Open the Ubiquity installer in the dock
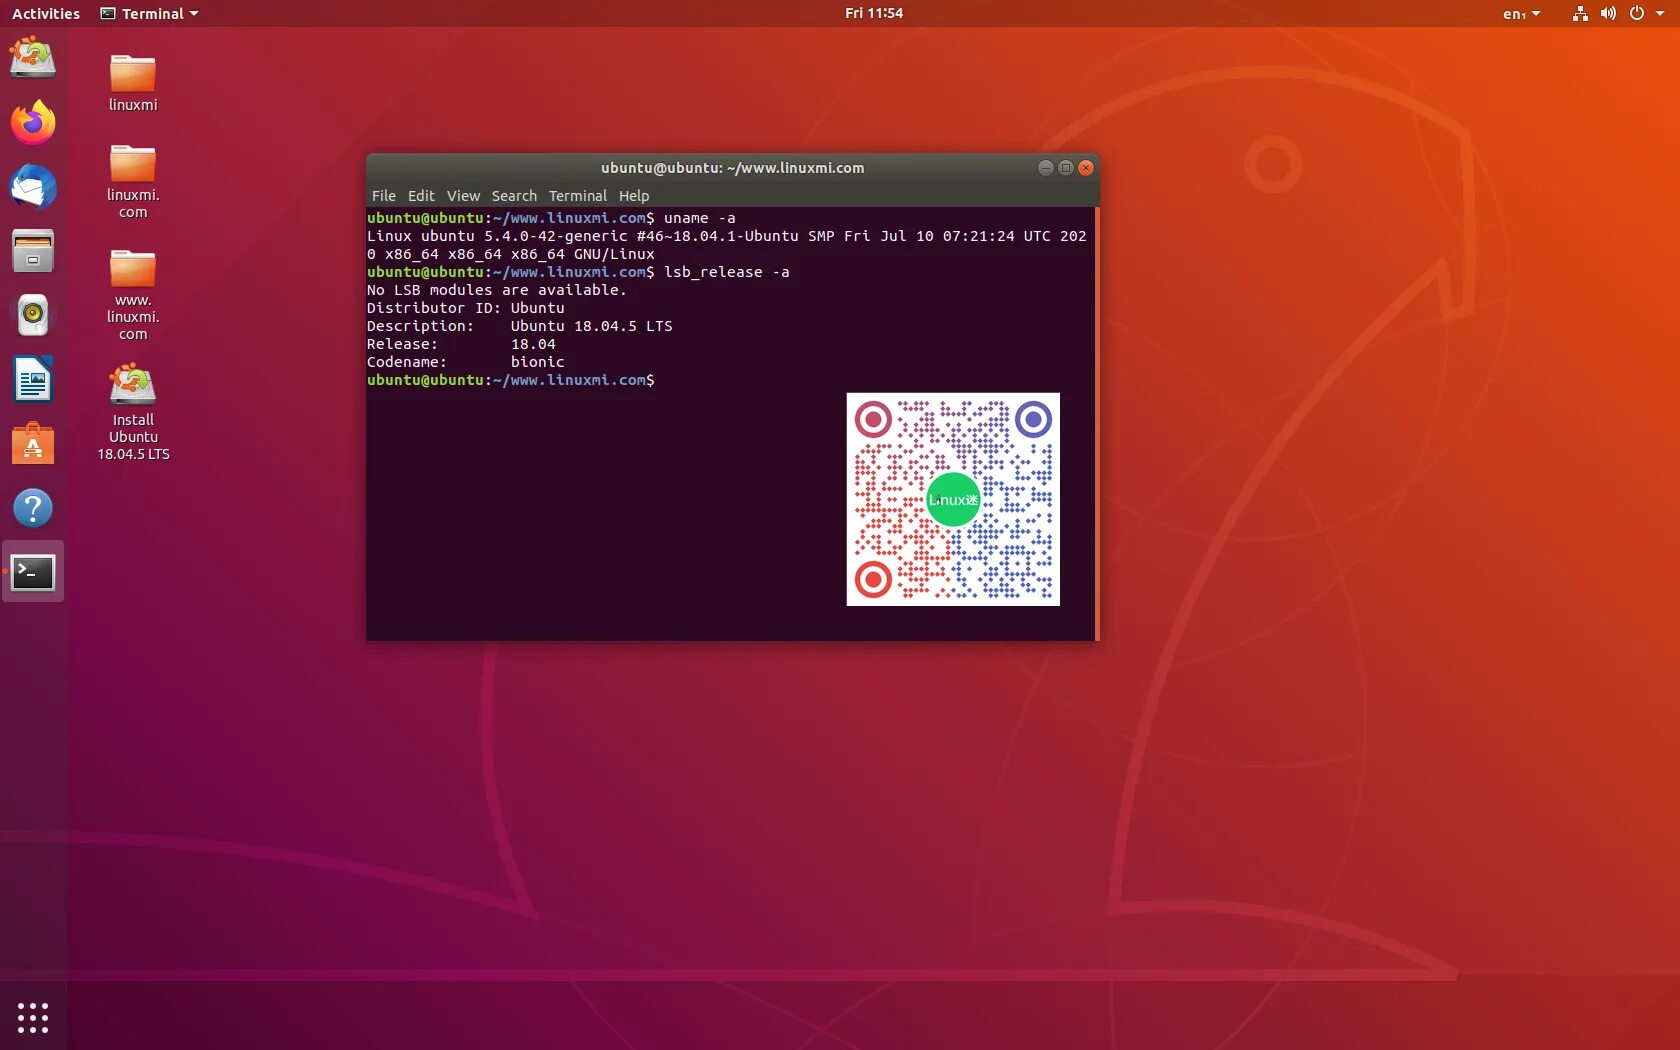Viewport: 1680px width, 1050px height. 33,57
